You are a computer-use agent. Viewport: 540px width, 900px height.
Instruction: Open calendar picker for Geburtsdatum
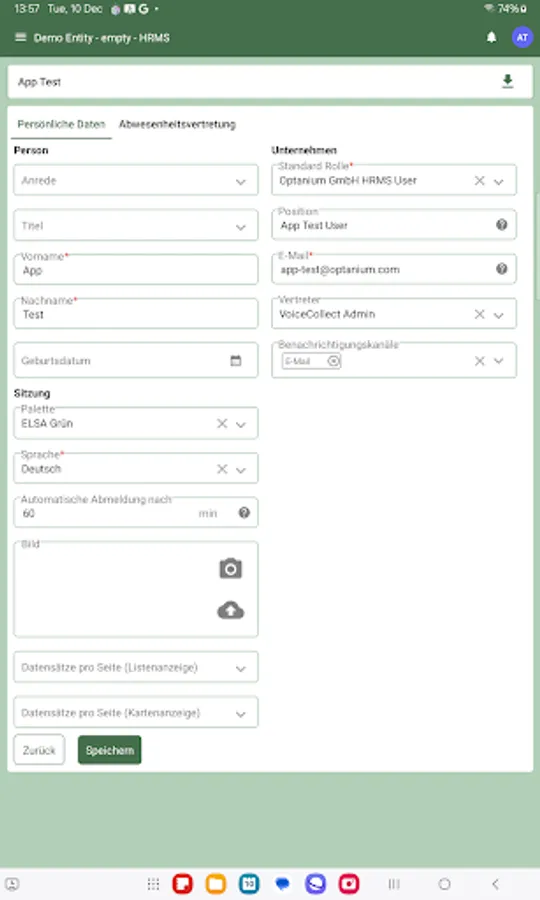236,360
